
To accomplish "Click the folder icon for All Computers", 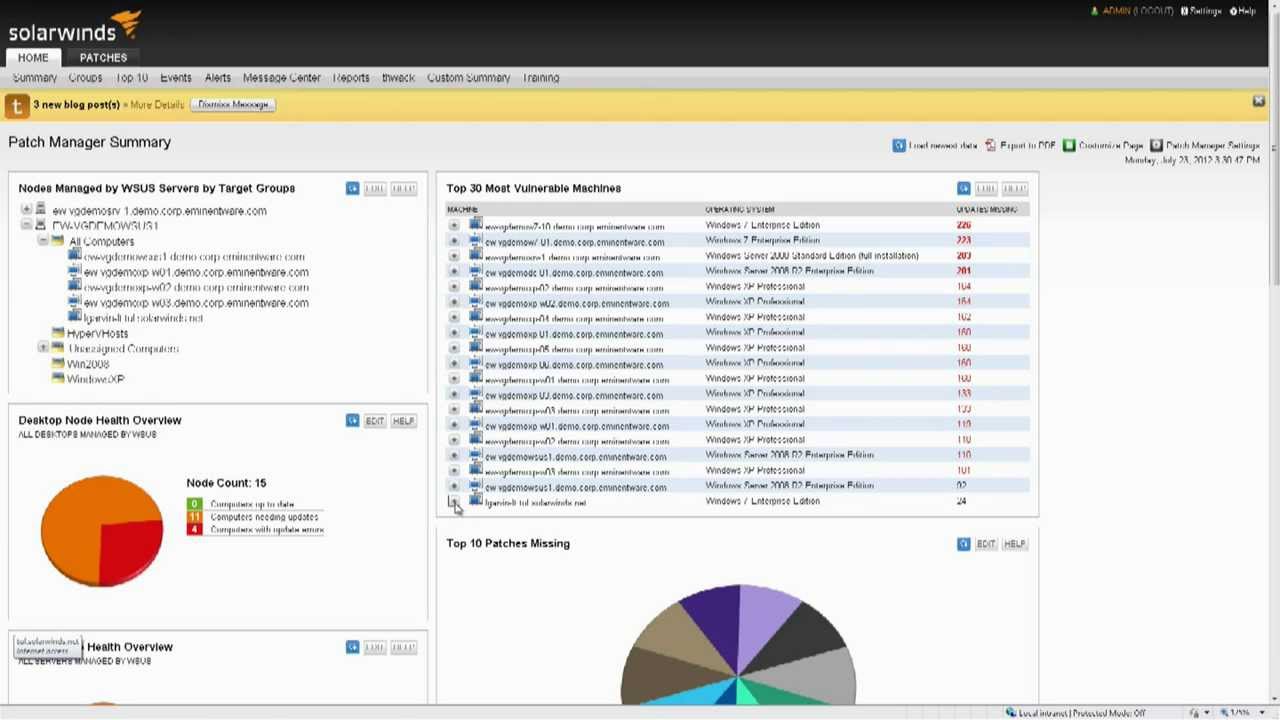I will click(x=58, y=241).
